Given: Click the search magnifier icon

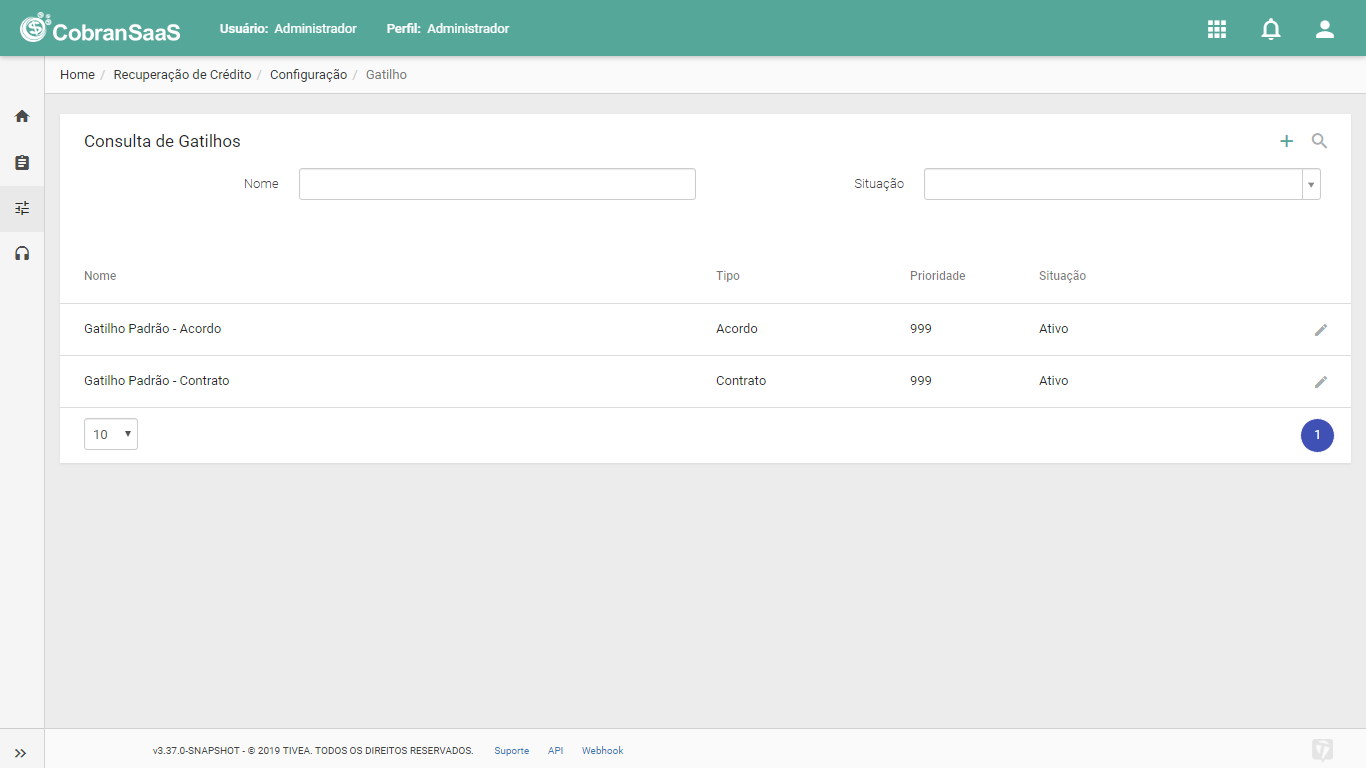Looking at the screenshot, I should 1320,141.
